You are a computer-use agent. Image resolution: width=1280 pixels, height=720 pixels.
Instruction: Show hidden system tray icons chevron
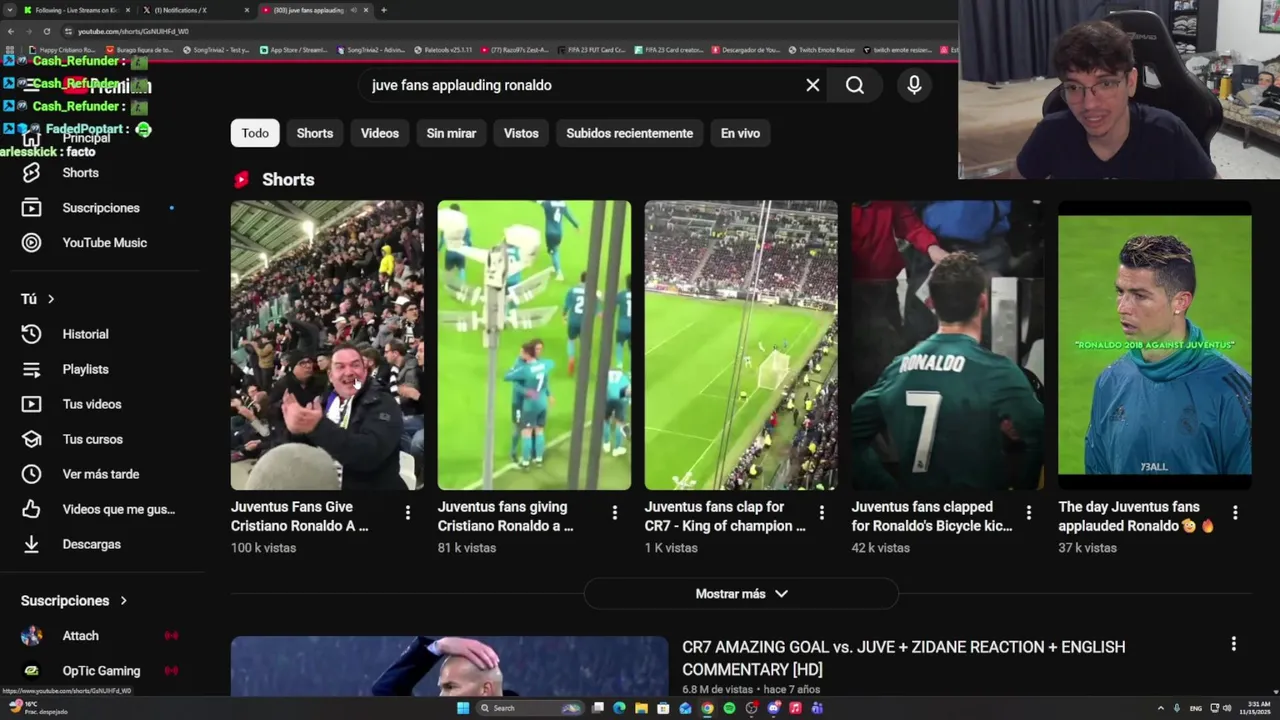[x=1161, y=708]
